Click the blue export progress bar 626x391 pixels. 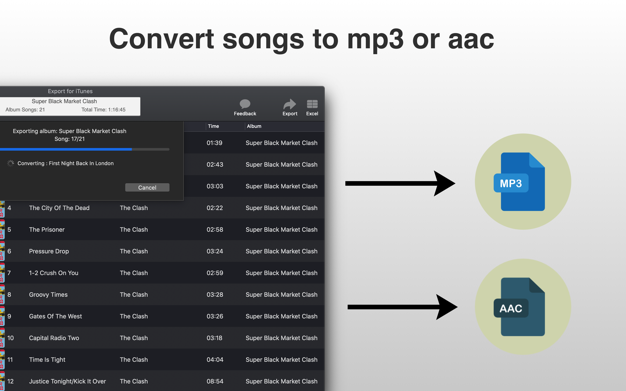pos(85,149)
